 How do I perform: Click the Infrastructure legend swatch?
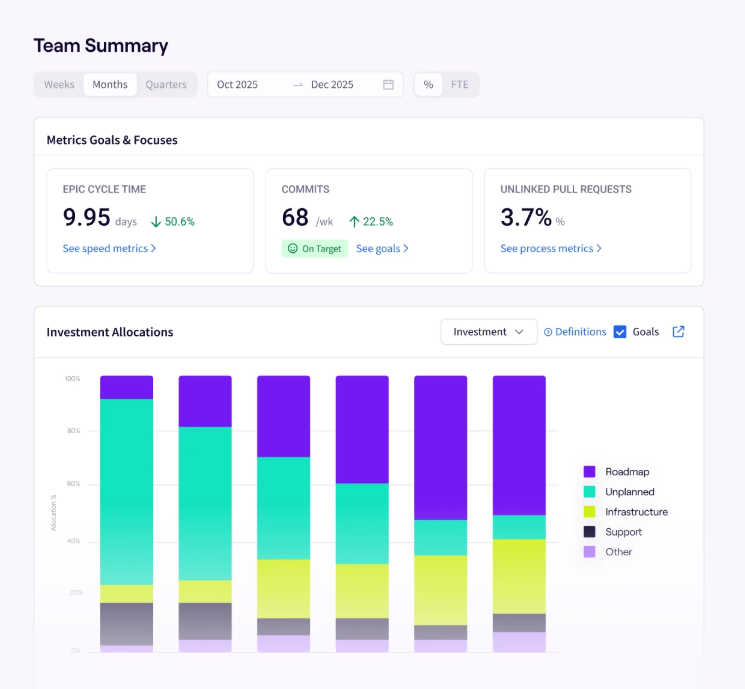point(589,512)
